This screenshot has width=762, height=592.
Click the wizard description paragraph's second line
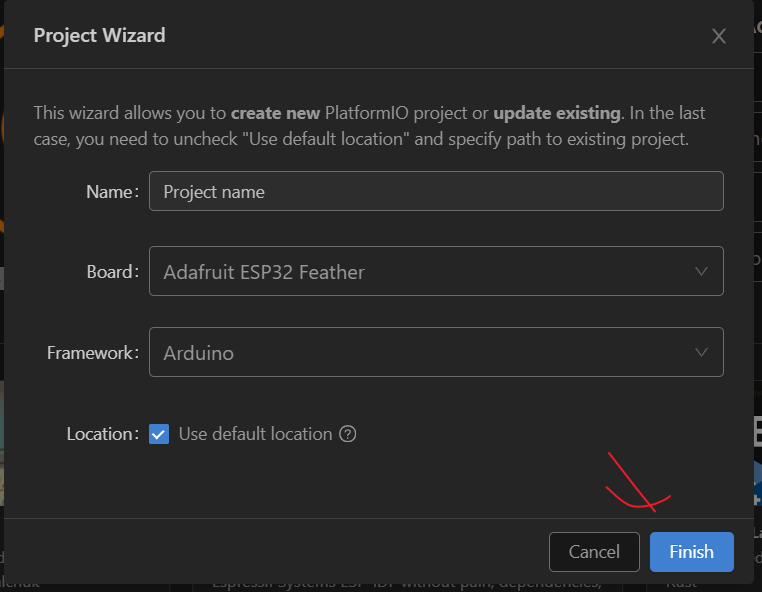click(x=361, y=139)
